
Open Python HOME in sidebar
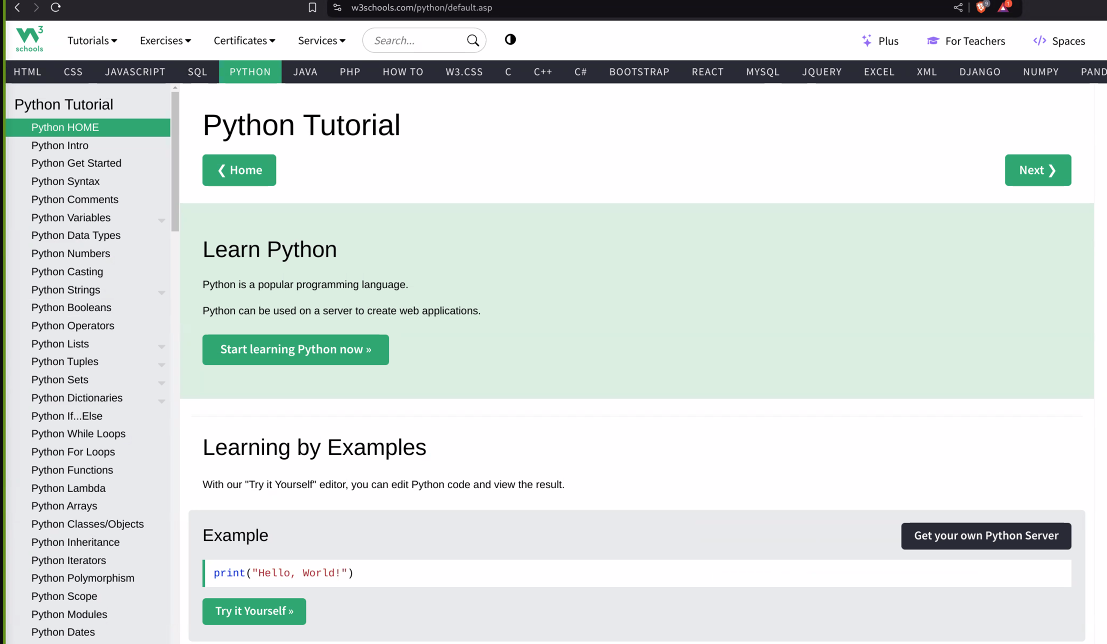pyautogui.click(x=88, y=127)
